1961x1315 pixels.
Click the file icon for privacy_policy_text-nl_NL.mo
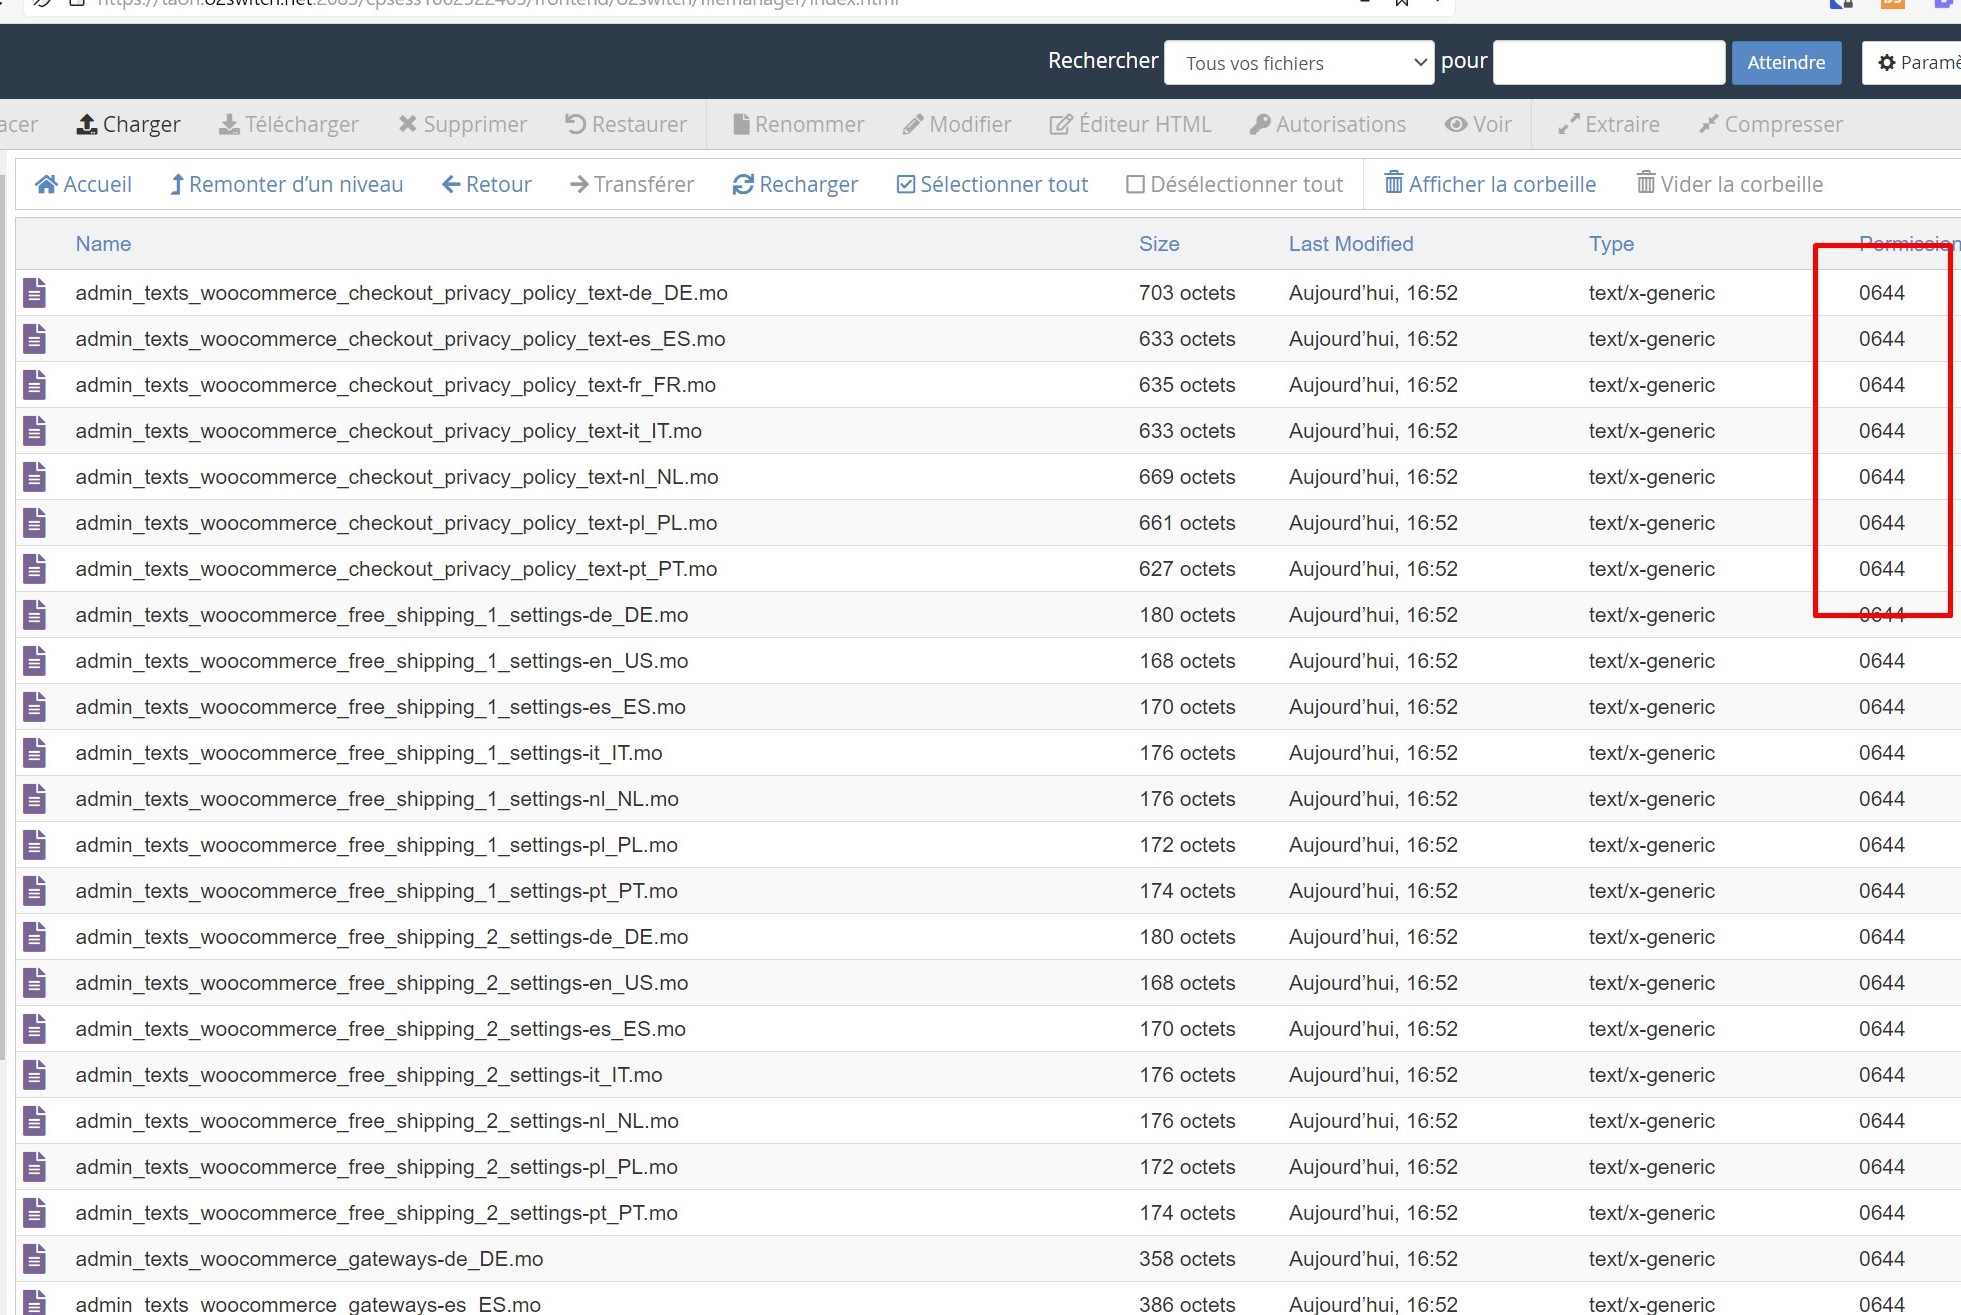(35, 477)
